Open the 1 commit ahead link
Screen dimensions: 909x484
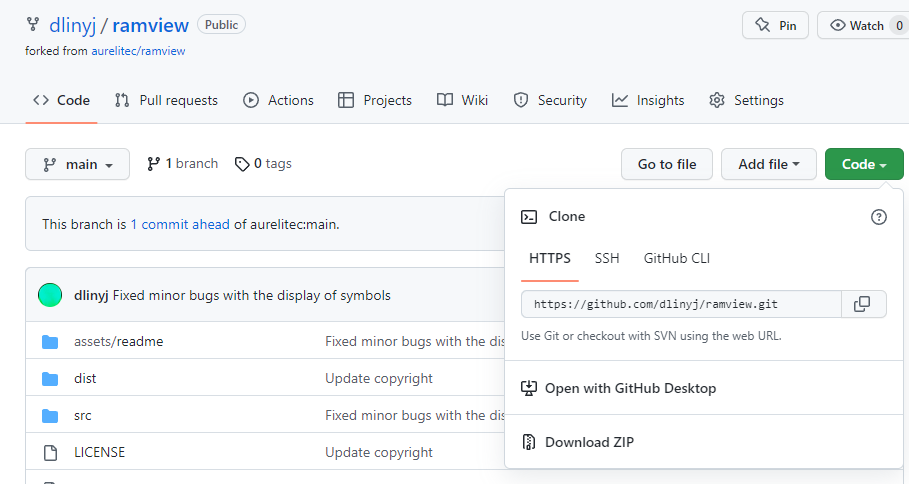tap(180, 224)
